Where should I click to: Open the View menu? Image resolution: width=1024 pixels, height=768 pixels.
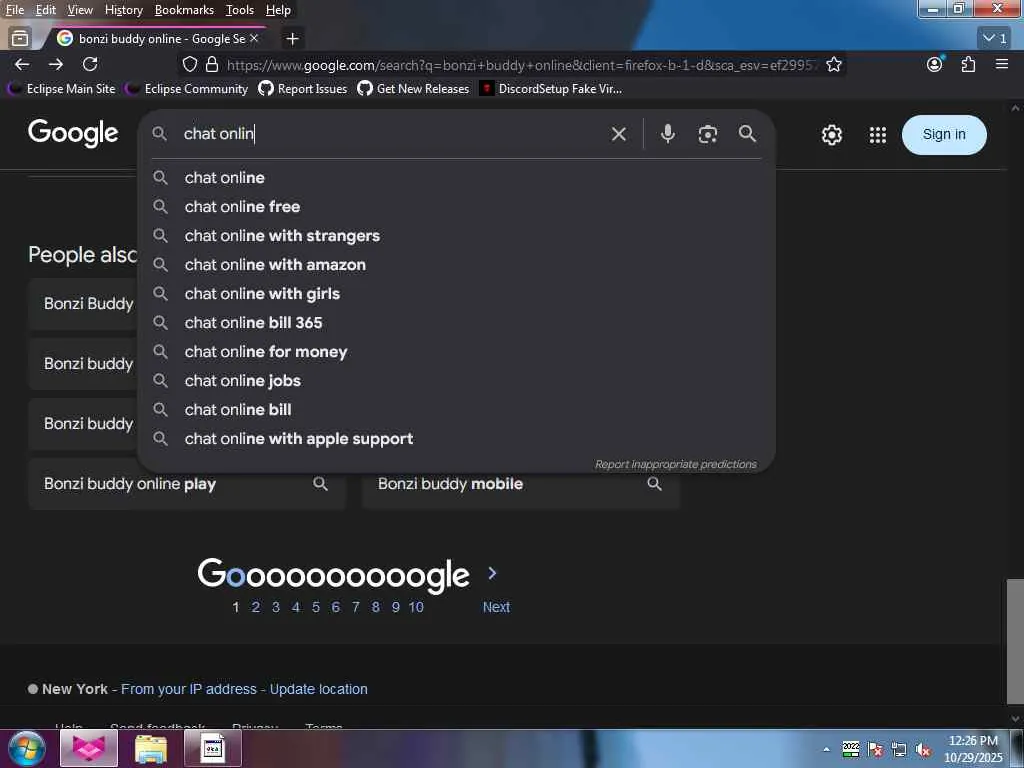[x=80, y=10]
